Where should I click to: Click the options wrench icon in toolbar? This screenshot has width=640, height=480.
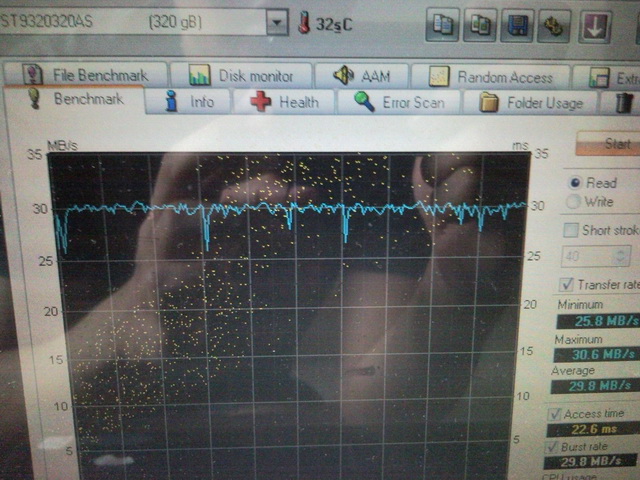556,25
